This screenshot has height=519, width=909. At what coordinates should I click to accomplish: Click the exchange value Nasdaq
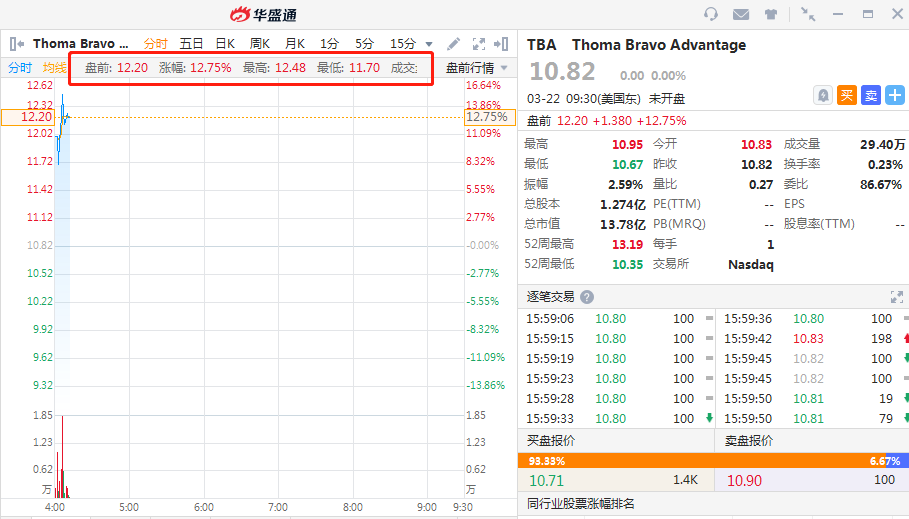751,264
